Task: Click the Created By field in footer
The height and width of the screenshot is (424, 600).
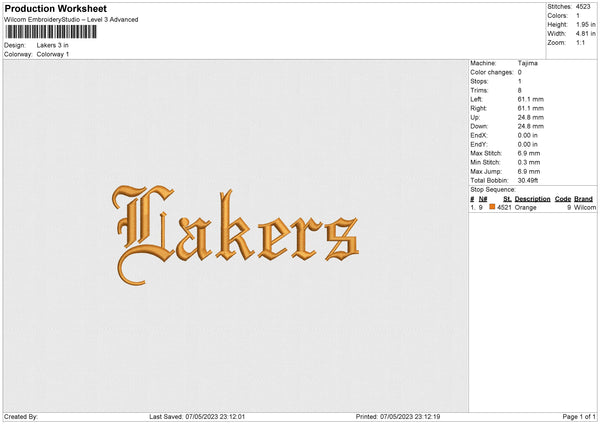Action: (x=22, y=416)
